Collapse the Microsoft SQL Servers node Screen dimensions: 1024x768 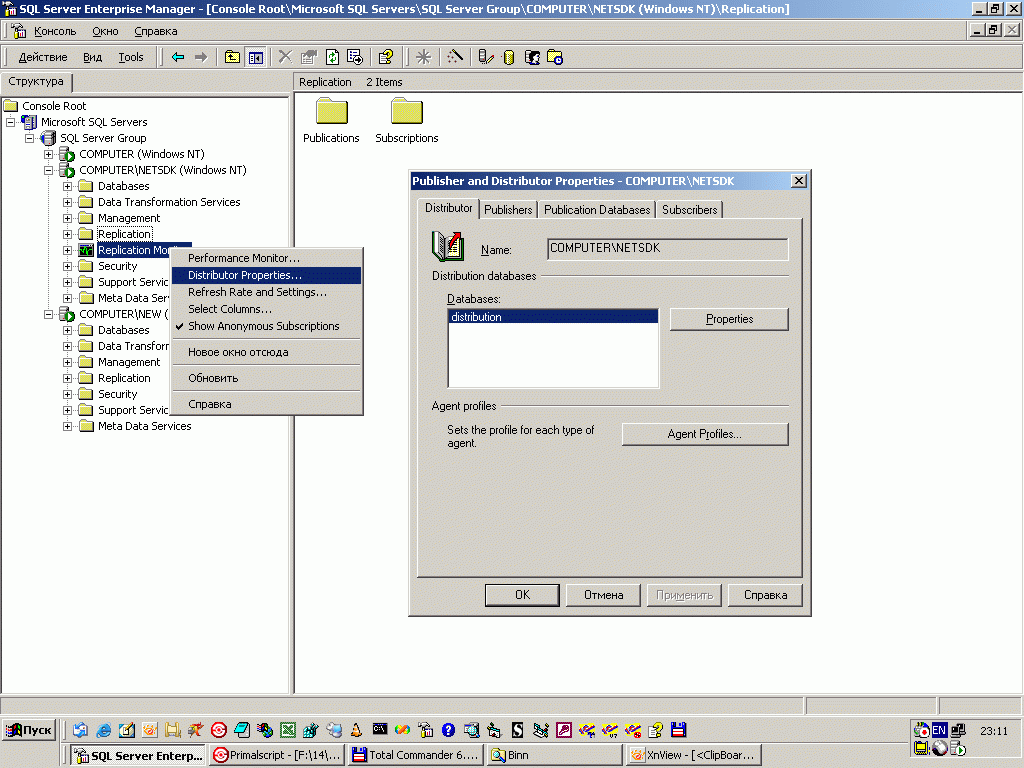click(10, 122)
